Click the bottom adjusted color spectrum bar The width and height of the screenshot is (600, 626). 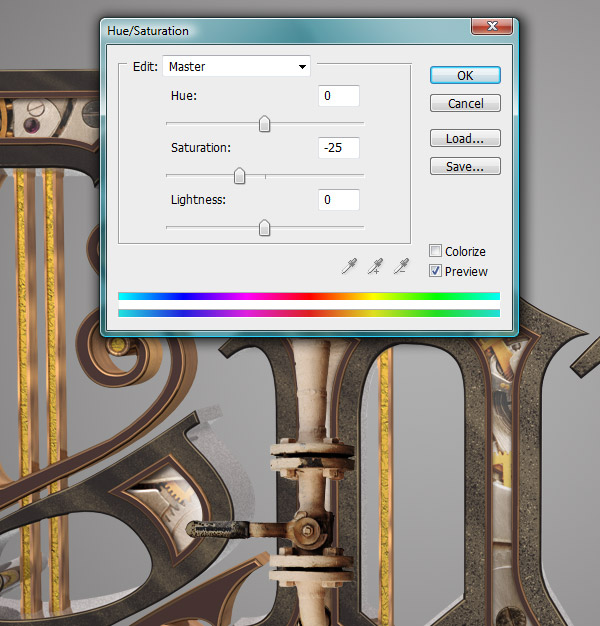(x=309, y=313)
